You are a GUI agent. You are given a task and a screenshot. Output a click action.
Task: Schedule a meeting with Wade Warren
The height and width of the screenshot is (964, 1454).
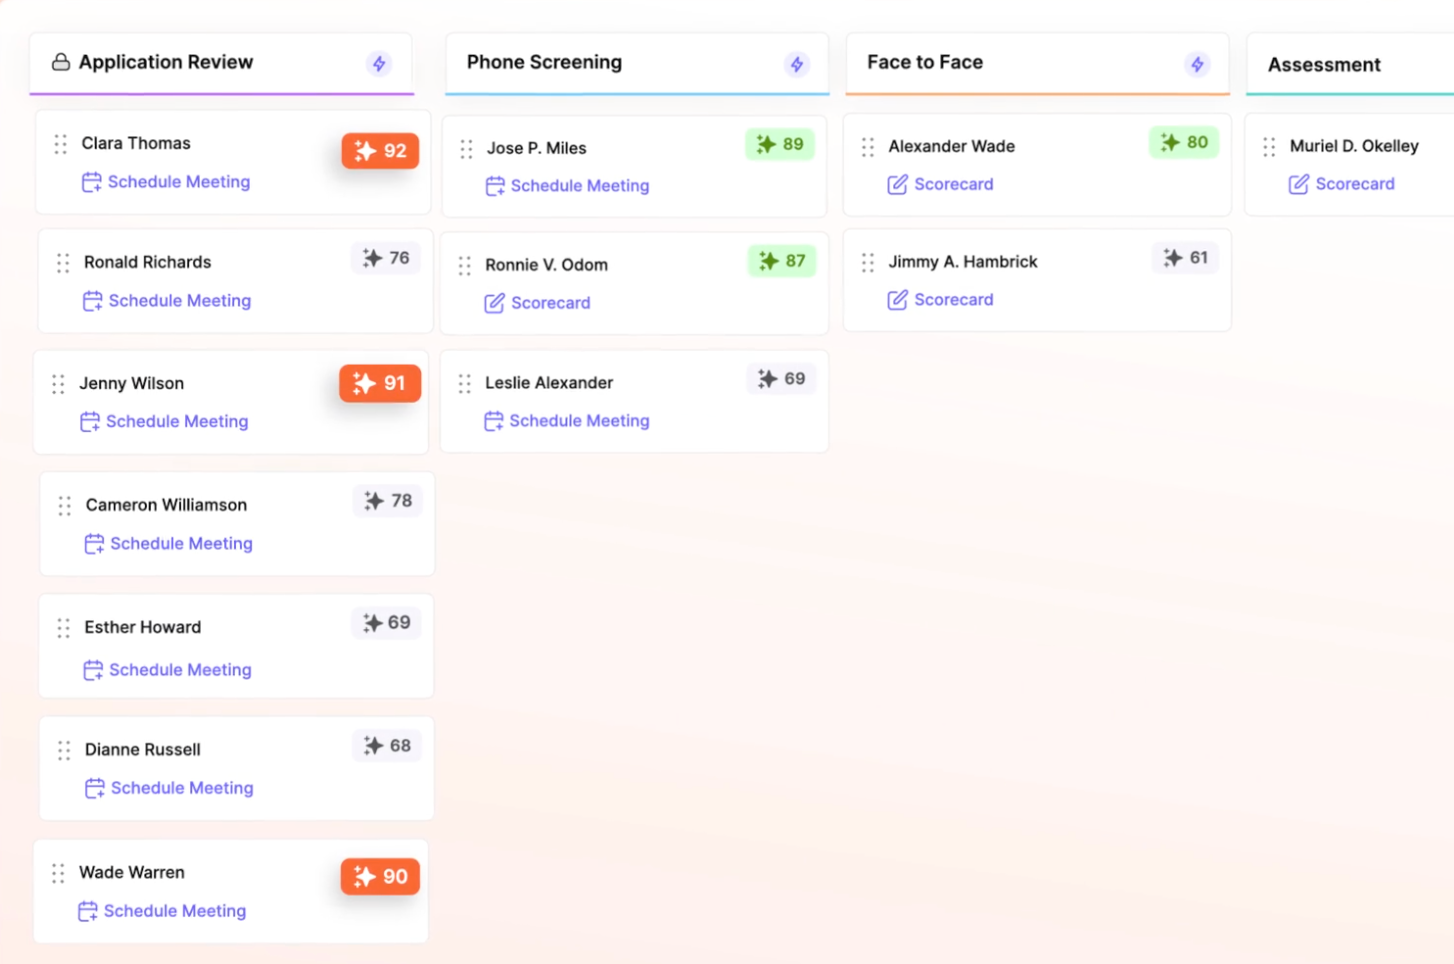tap(162, 911)
